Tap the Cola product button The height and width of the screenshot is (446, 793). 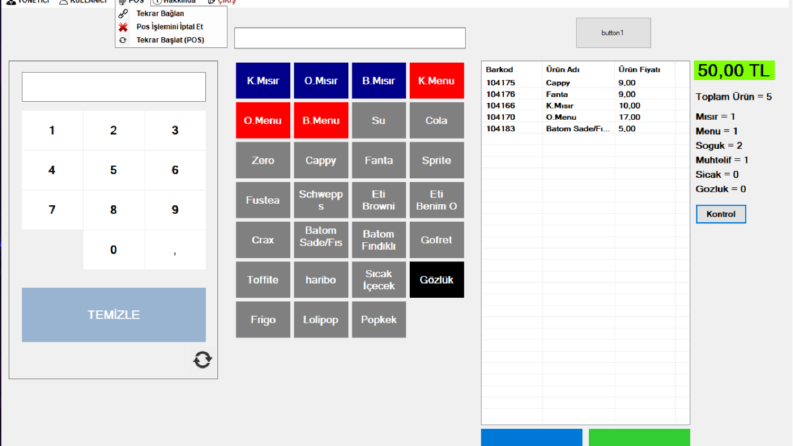coord(436,120)
